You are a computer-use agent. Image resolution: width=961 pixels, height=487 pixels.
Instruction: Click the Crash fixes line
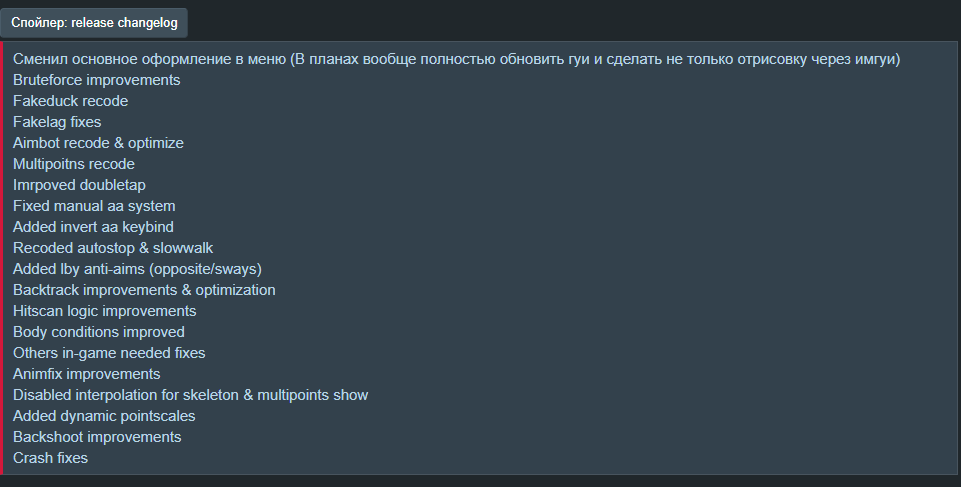click(50, 458)
